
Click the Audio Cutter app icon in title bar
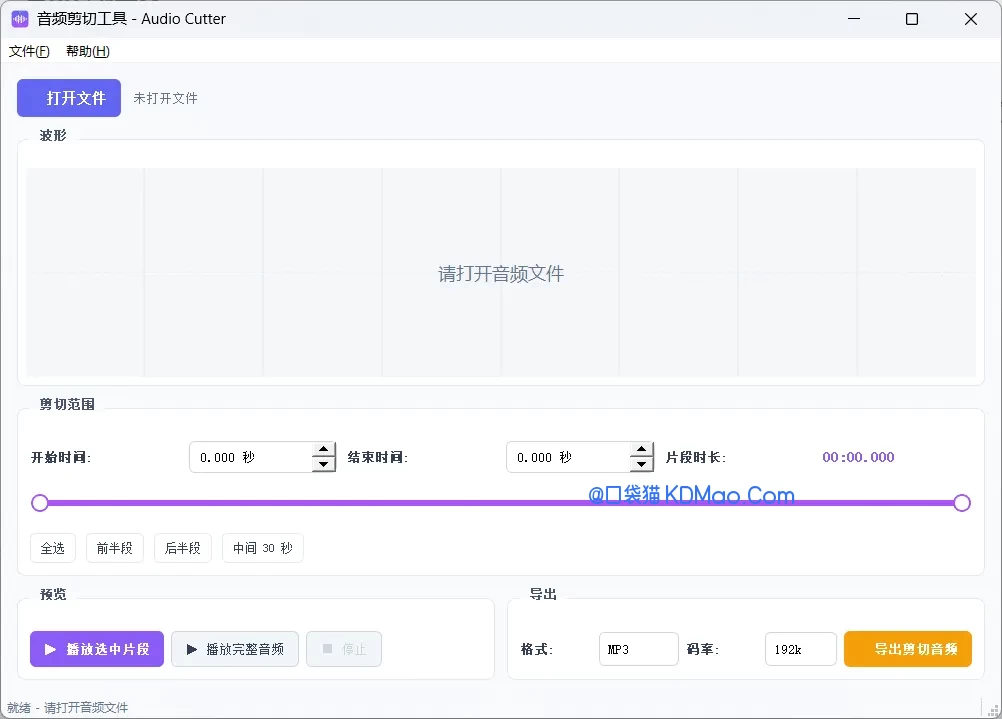[x=20, y=19]
